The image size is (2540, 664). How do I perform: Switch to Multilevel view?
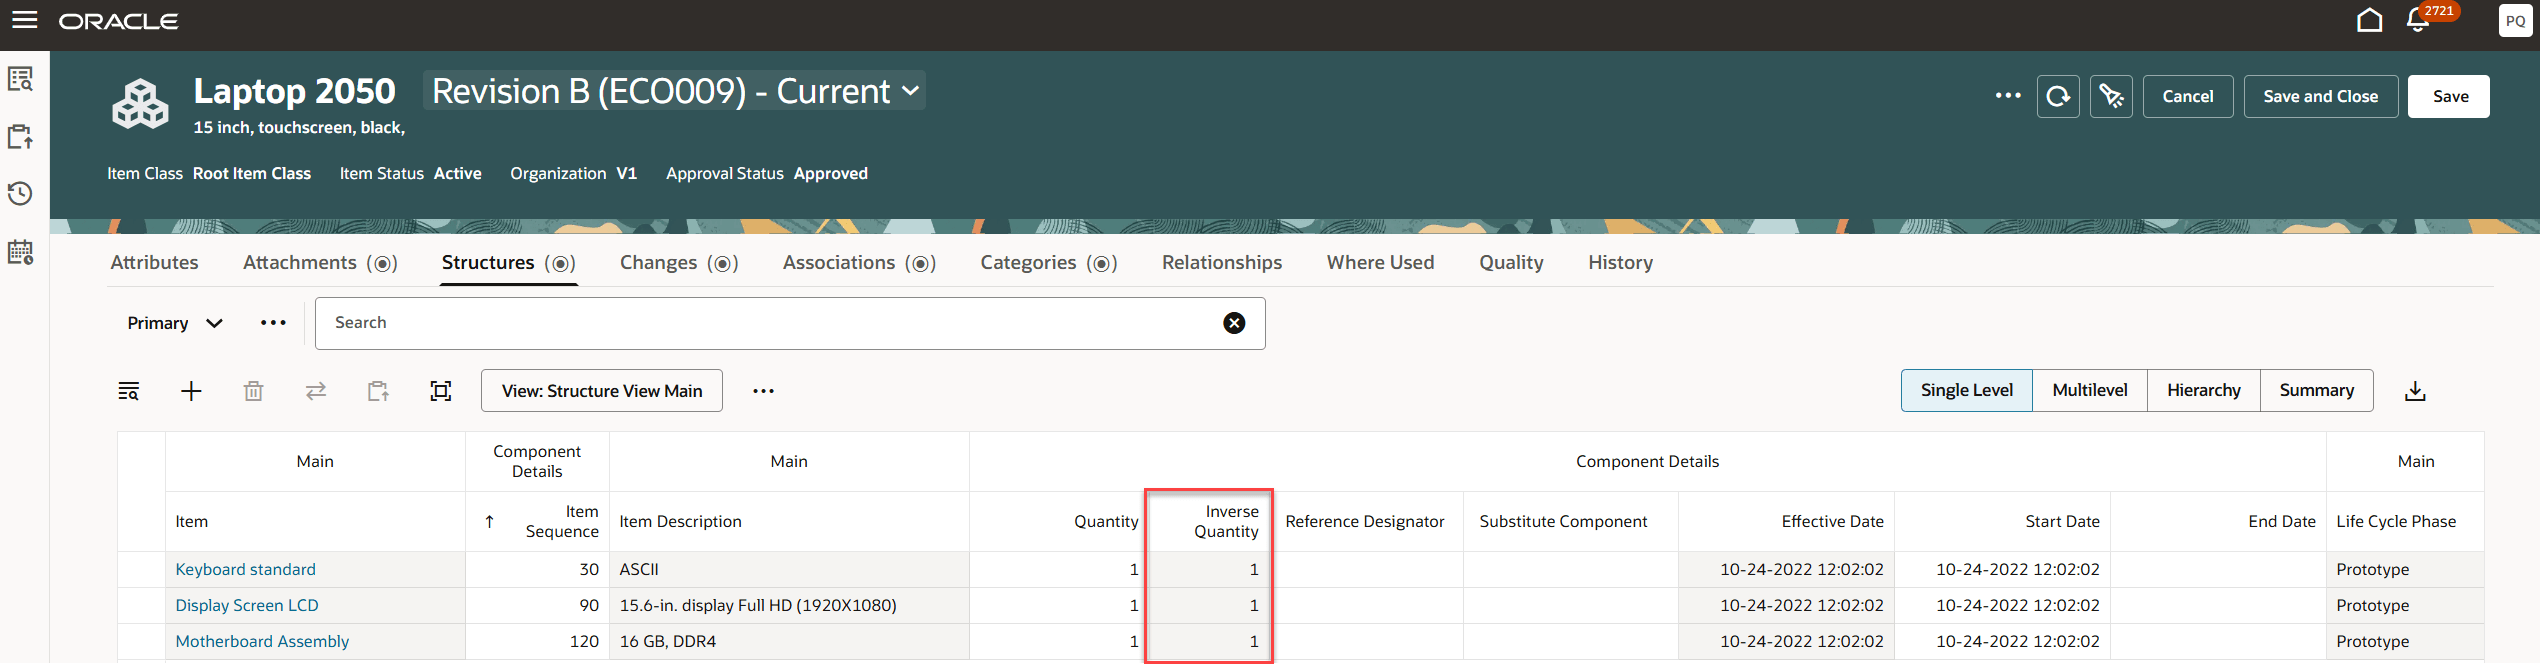(2090, 390)
